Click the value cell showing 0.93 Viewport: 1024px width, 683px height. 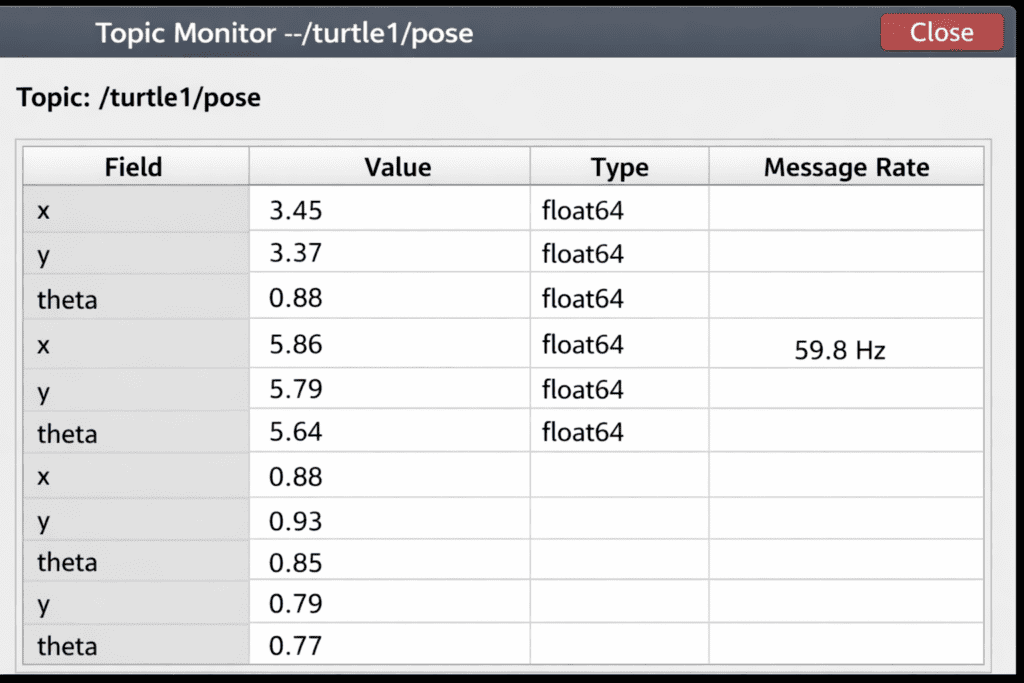[x=296, y=521]
